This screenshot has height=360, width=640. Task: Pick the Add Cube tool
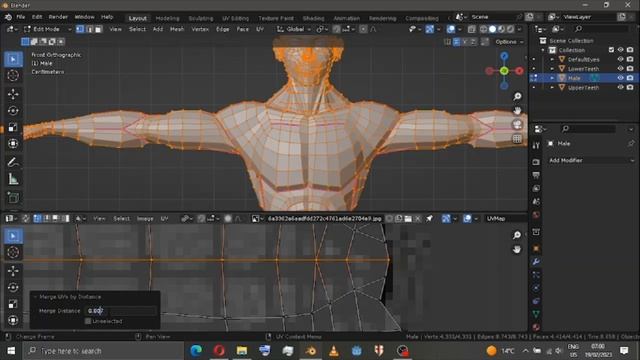pyautogui.click(x=13, y=198)
